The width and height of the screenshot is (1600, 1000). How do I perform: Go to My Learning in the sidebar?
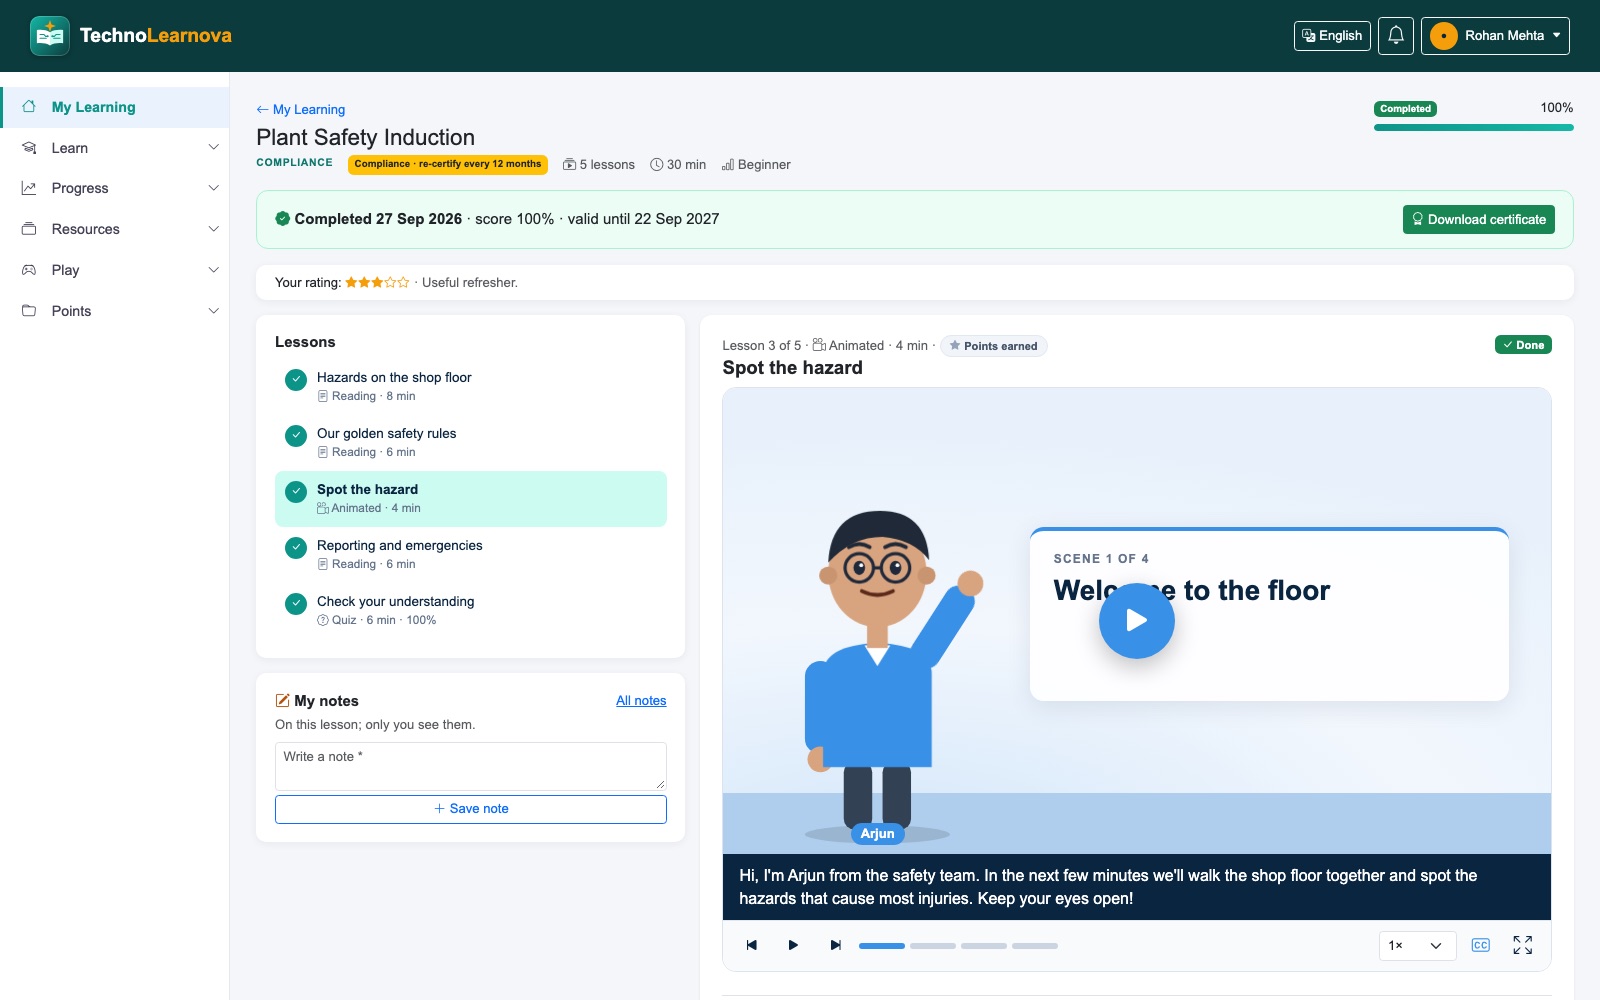[x=115, y=107]
